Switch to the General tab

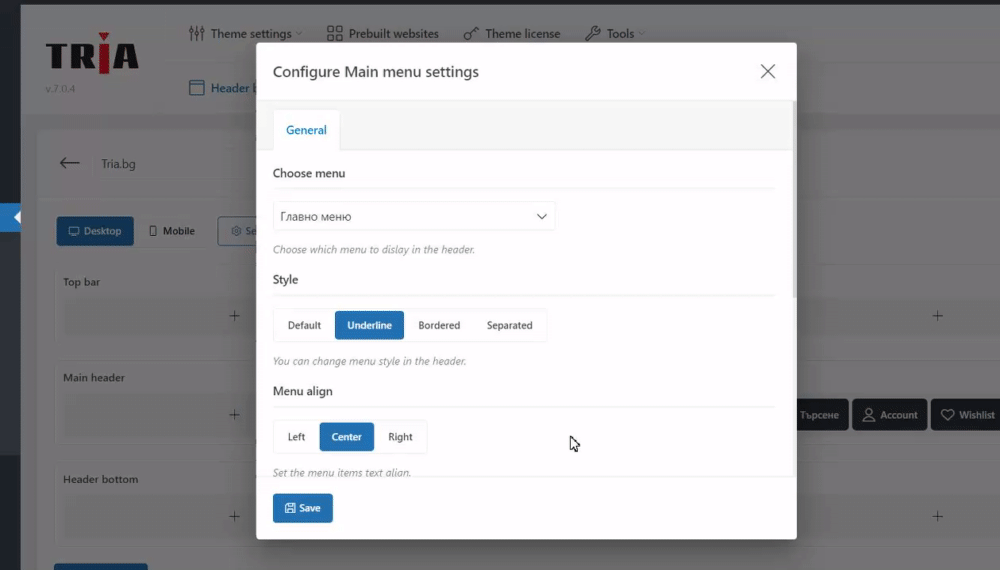(x=306, y=130)
